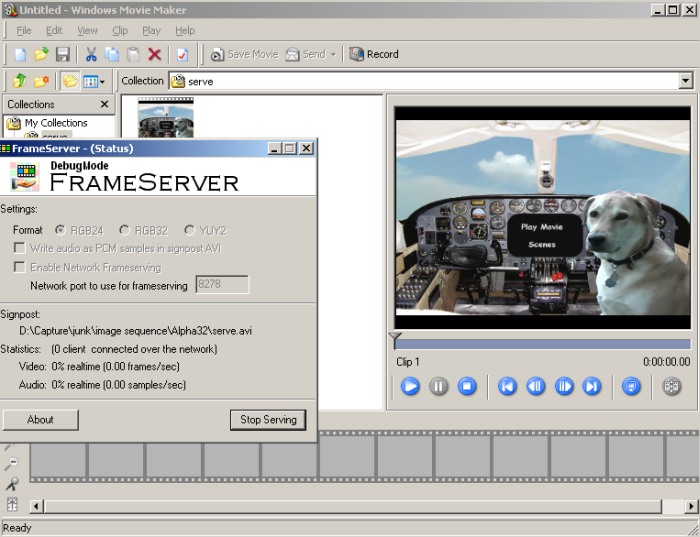Click the Video 0% realtime statistics line

[99, 367]
